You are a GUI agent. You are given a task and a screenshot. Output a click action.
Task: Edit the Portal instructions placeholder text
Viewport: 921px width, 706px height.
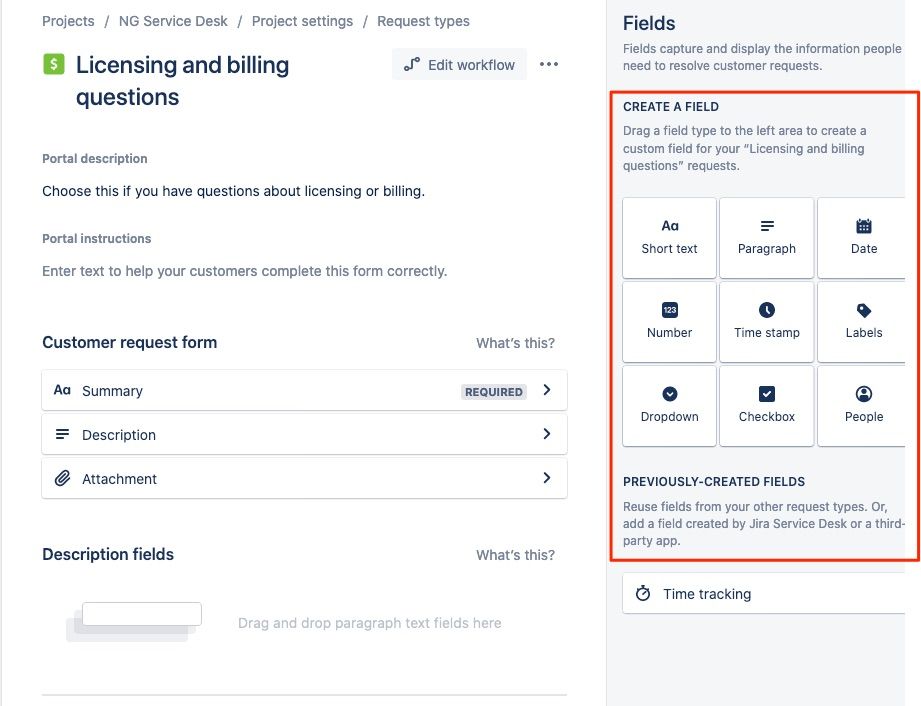coord(245,271)
